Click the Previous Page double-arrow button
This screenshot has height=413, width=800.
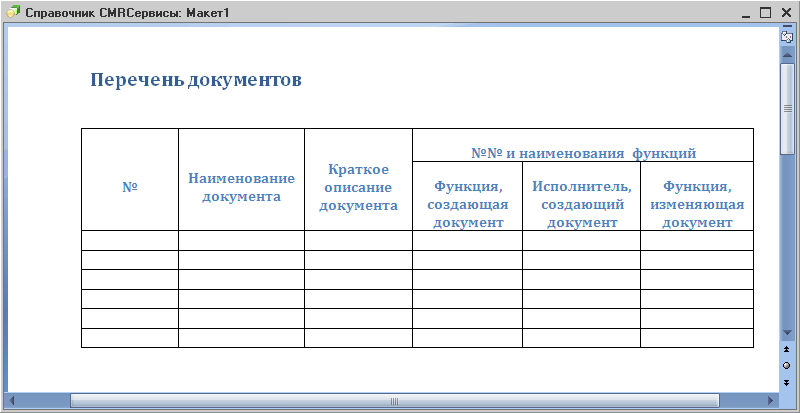point(786,350)
